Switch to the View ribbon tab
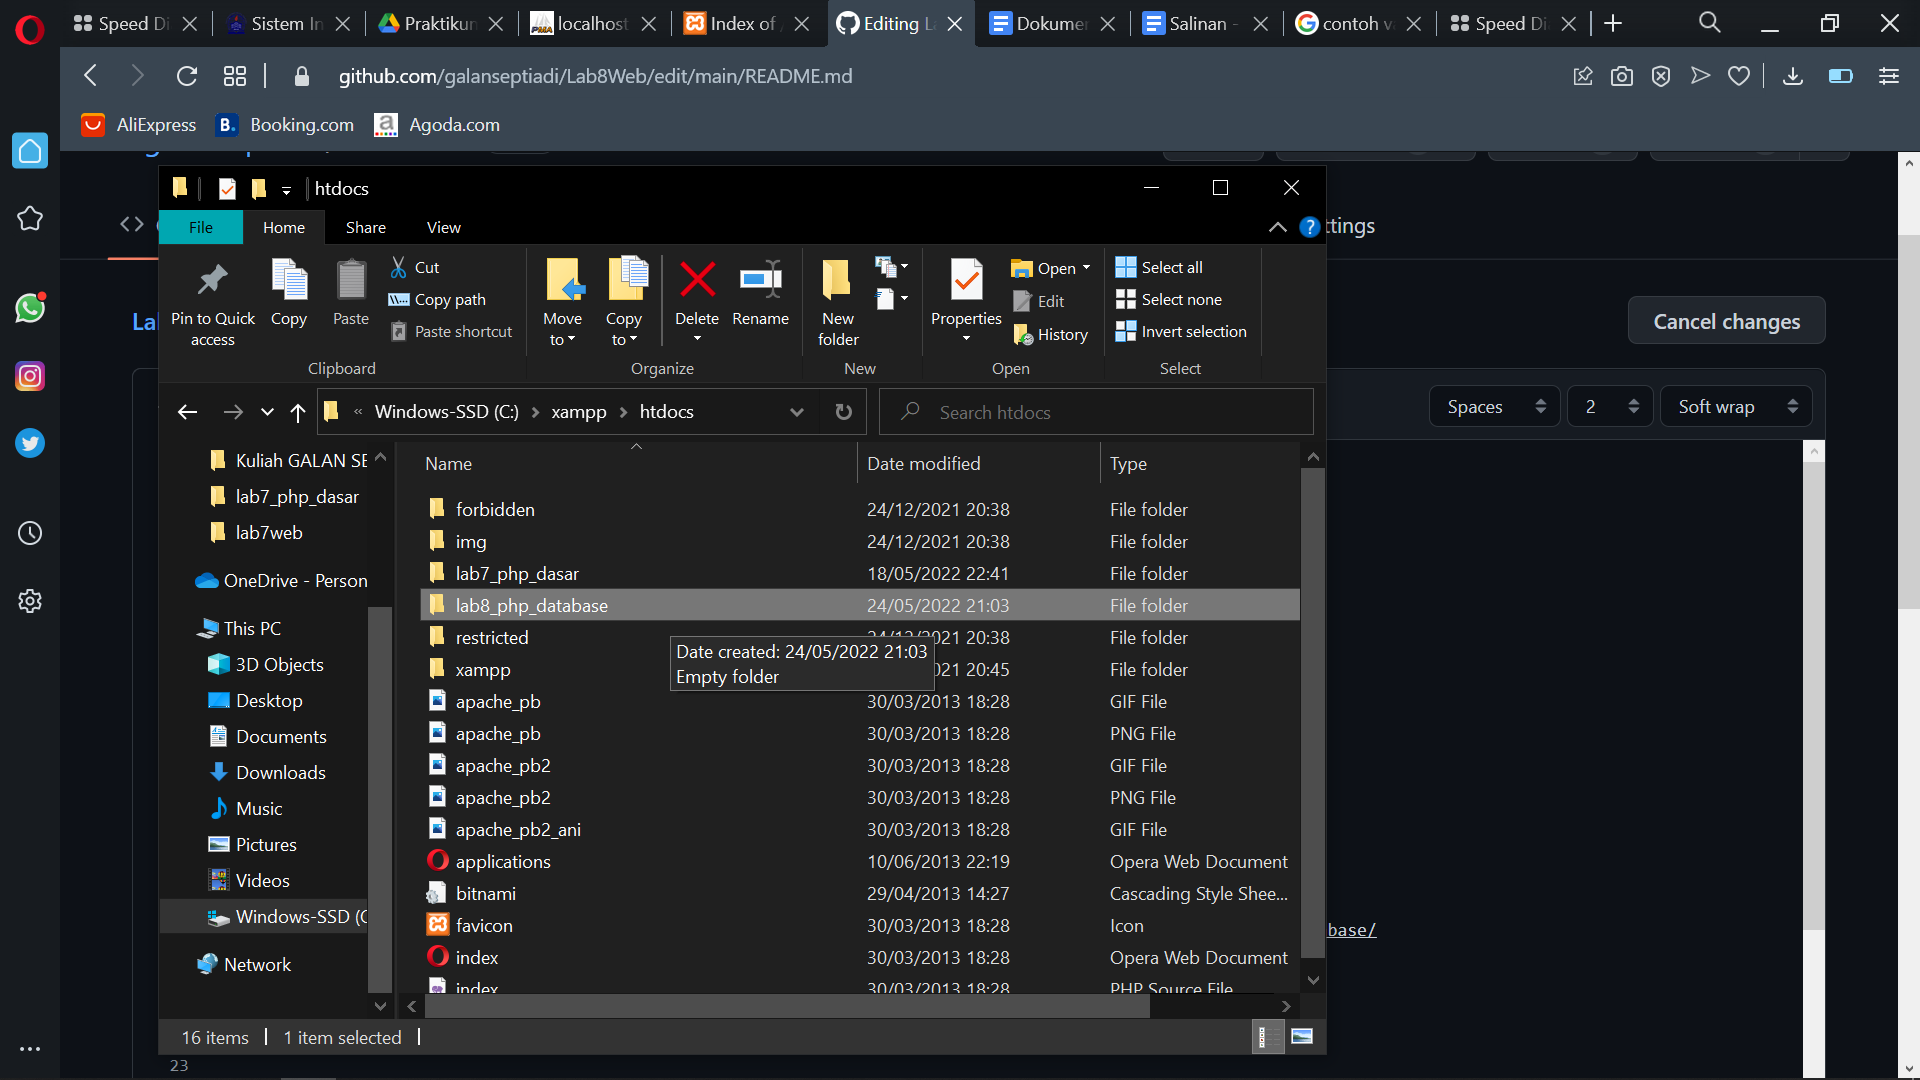The width and height of the screenshot is (1920, 1080). [x=443, y=227]
